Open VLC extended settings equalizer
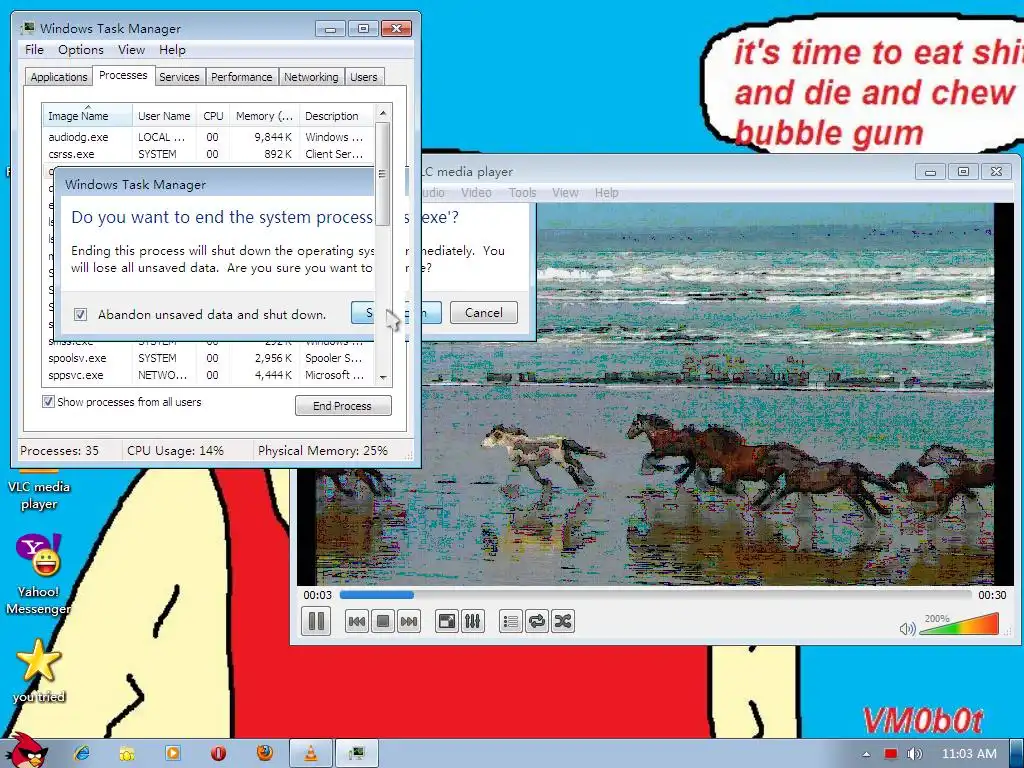 pos(472,621)
